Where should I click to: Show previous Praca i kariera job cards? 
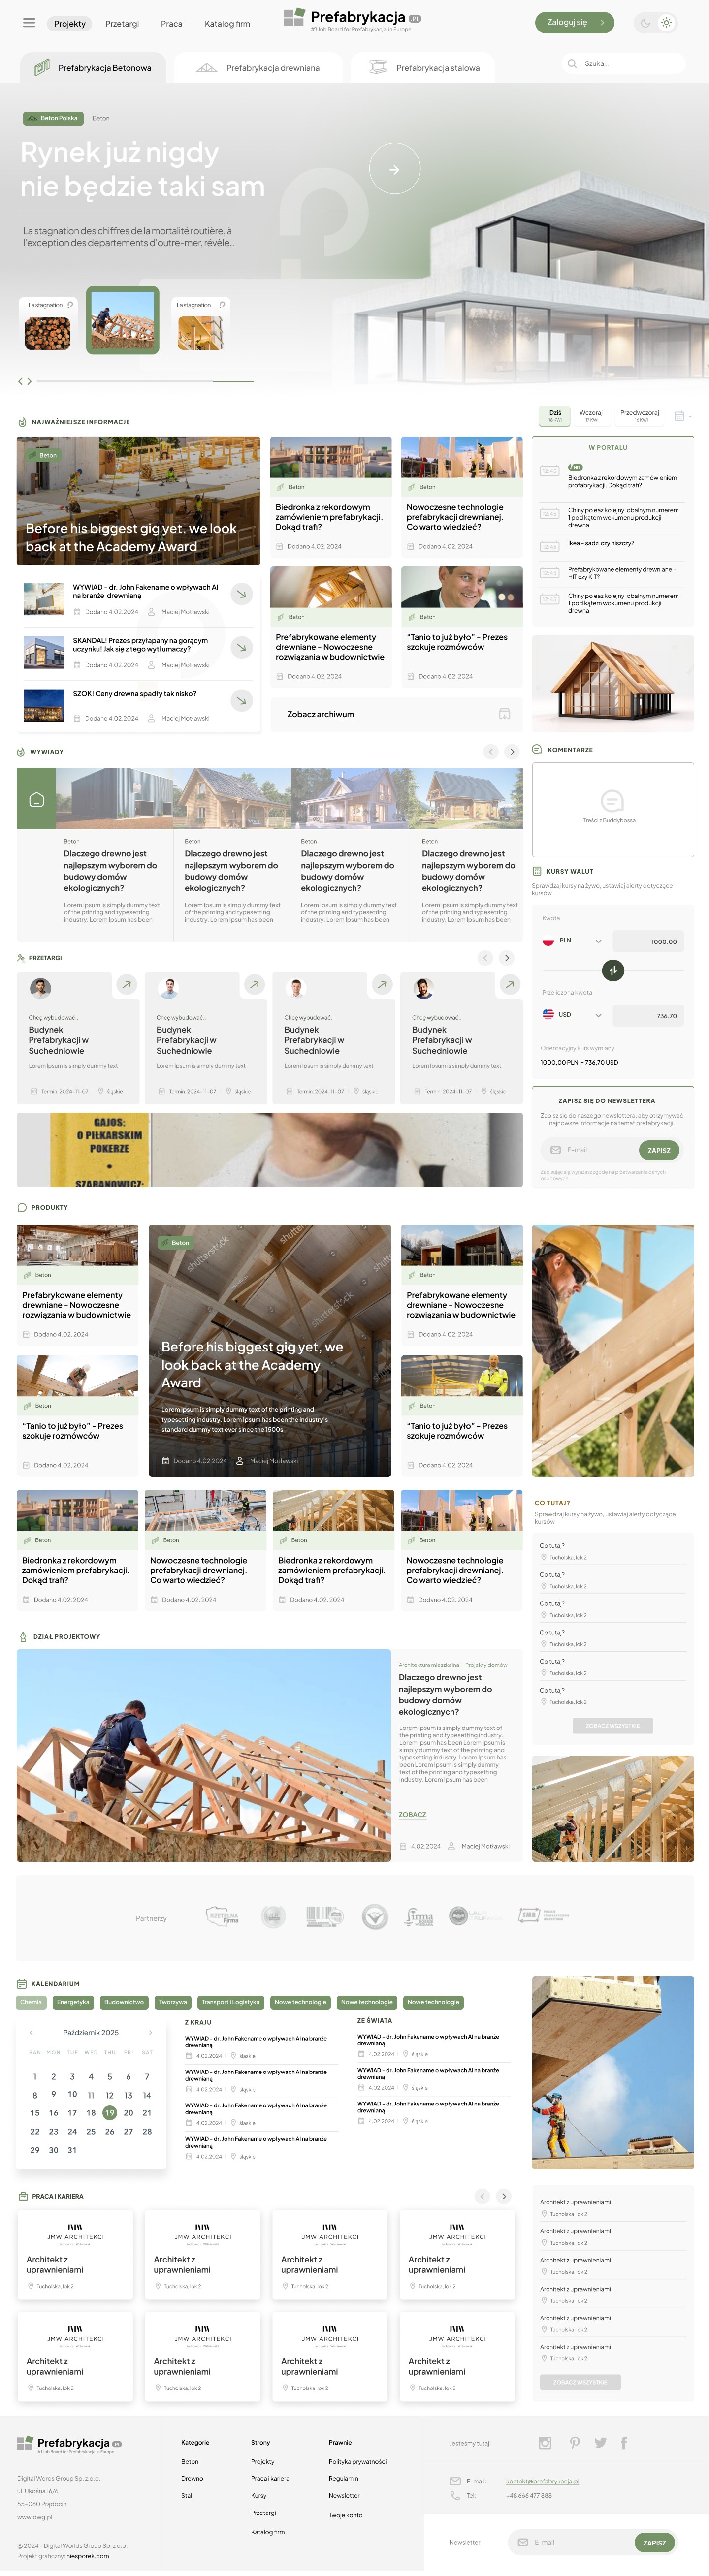click(482, 2196)
